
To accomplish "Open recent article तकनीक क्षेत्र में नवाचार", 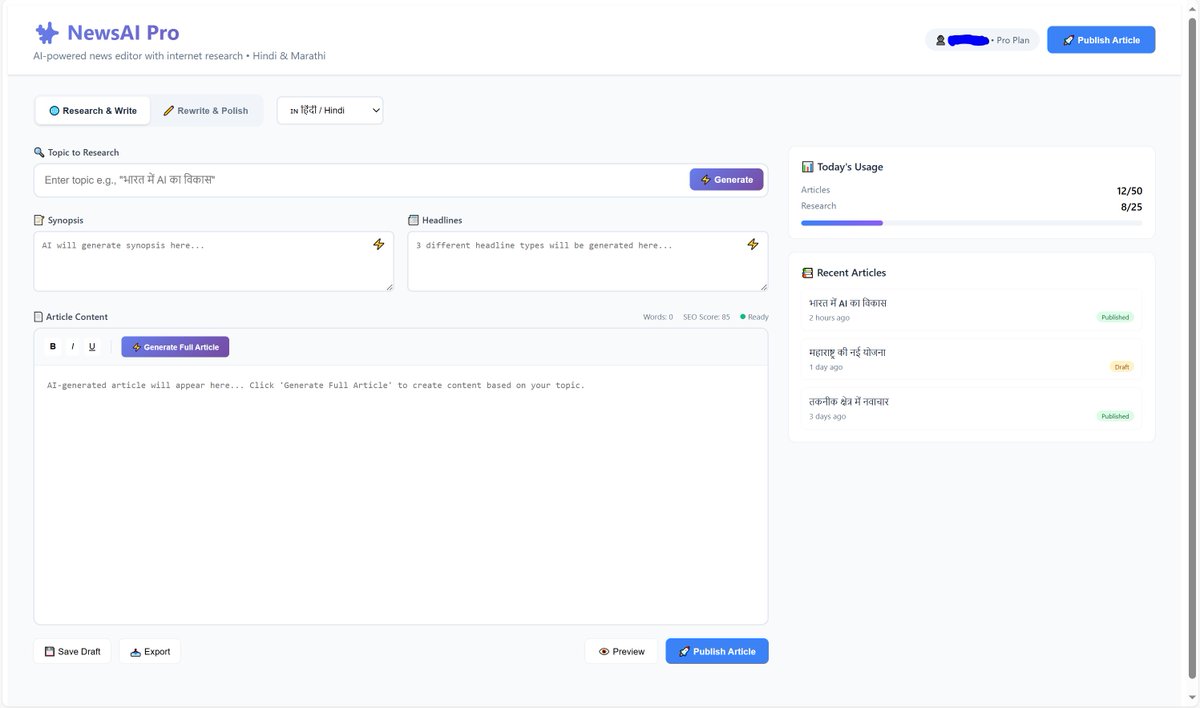I will [971, 408].
